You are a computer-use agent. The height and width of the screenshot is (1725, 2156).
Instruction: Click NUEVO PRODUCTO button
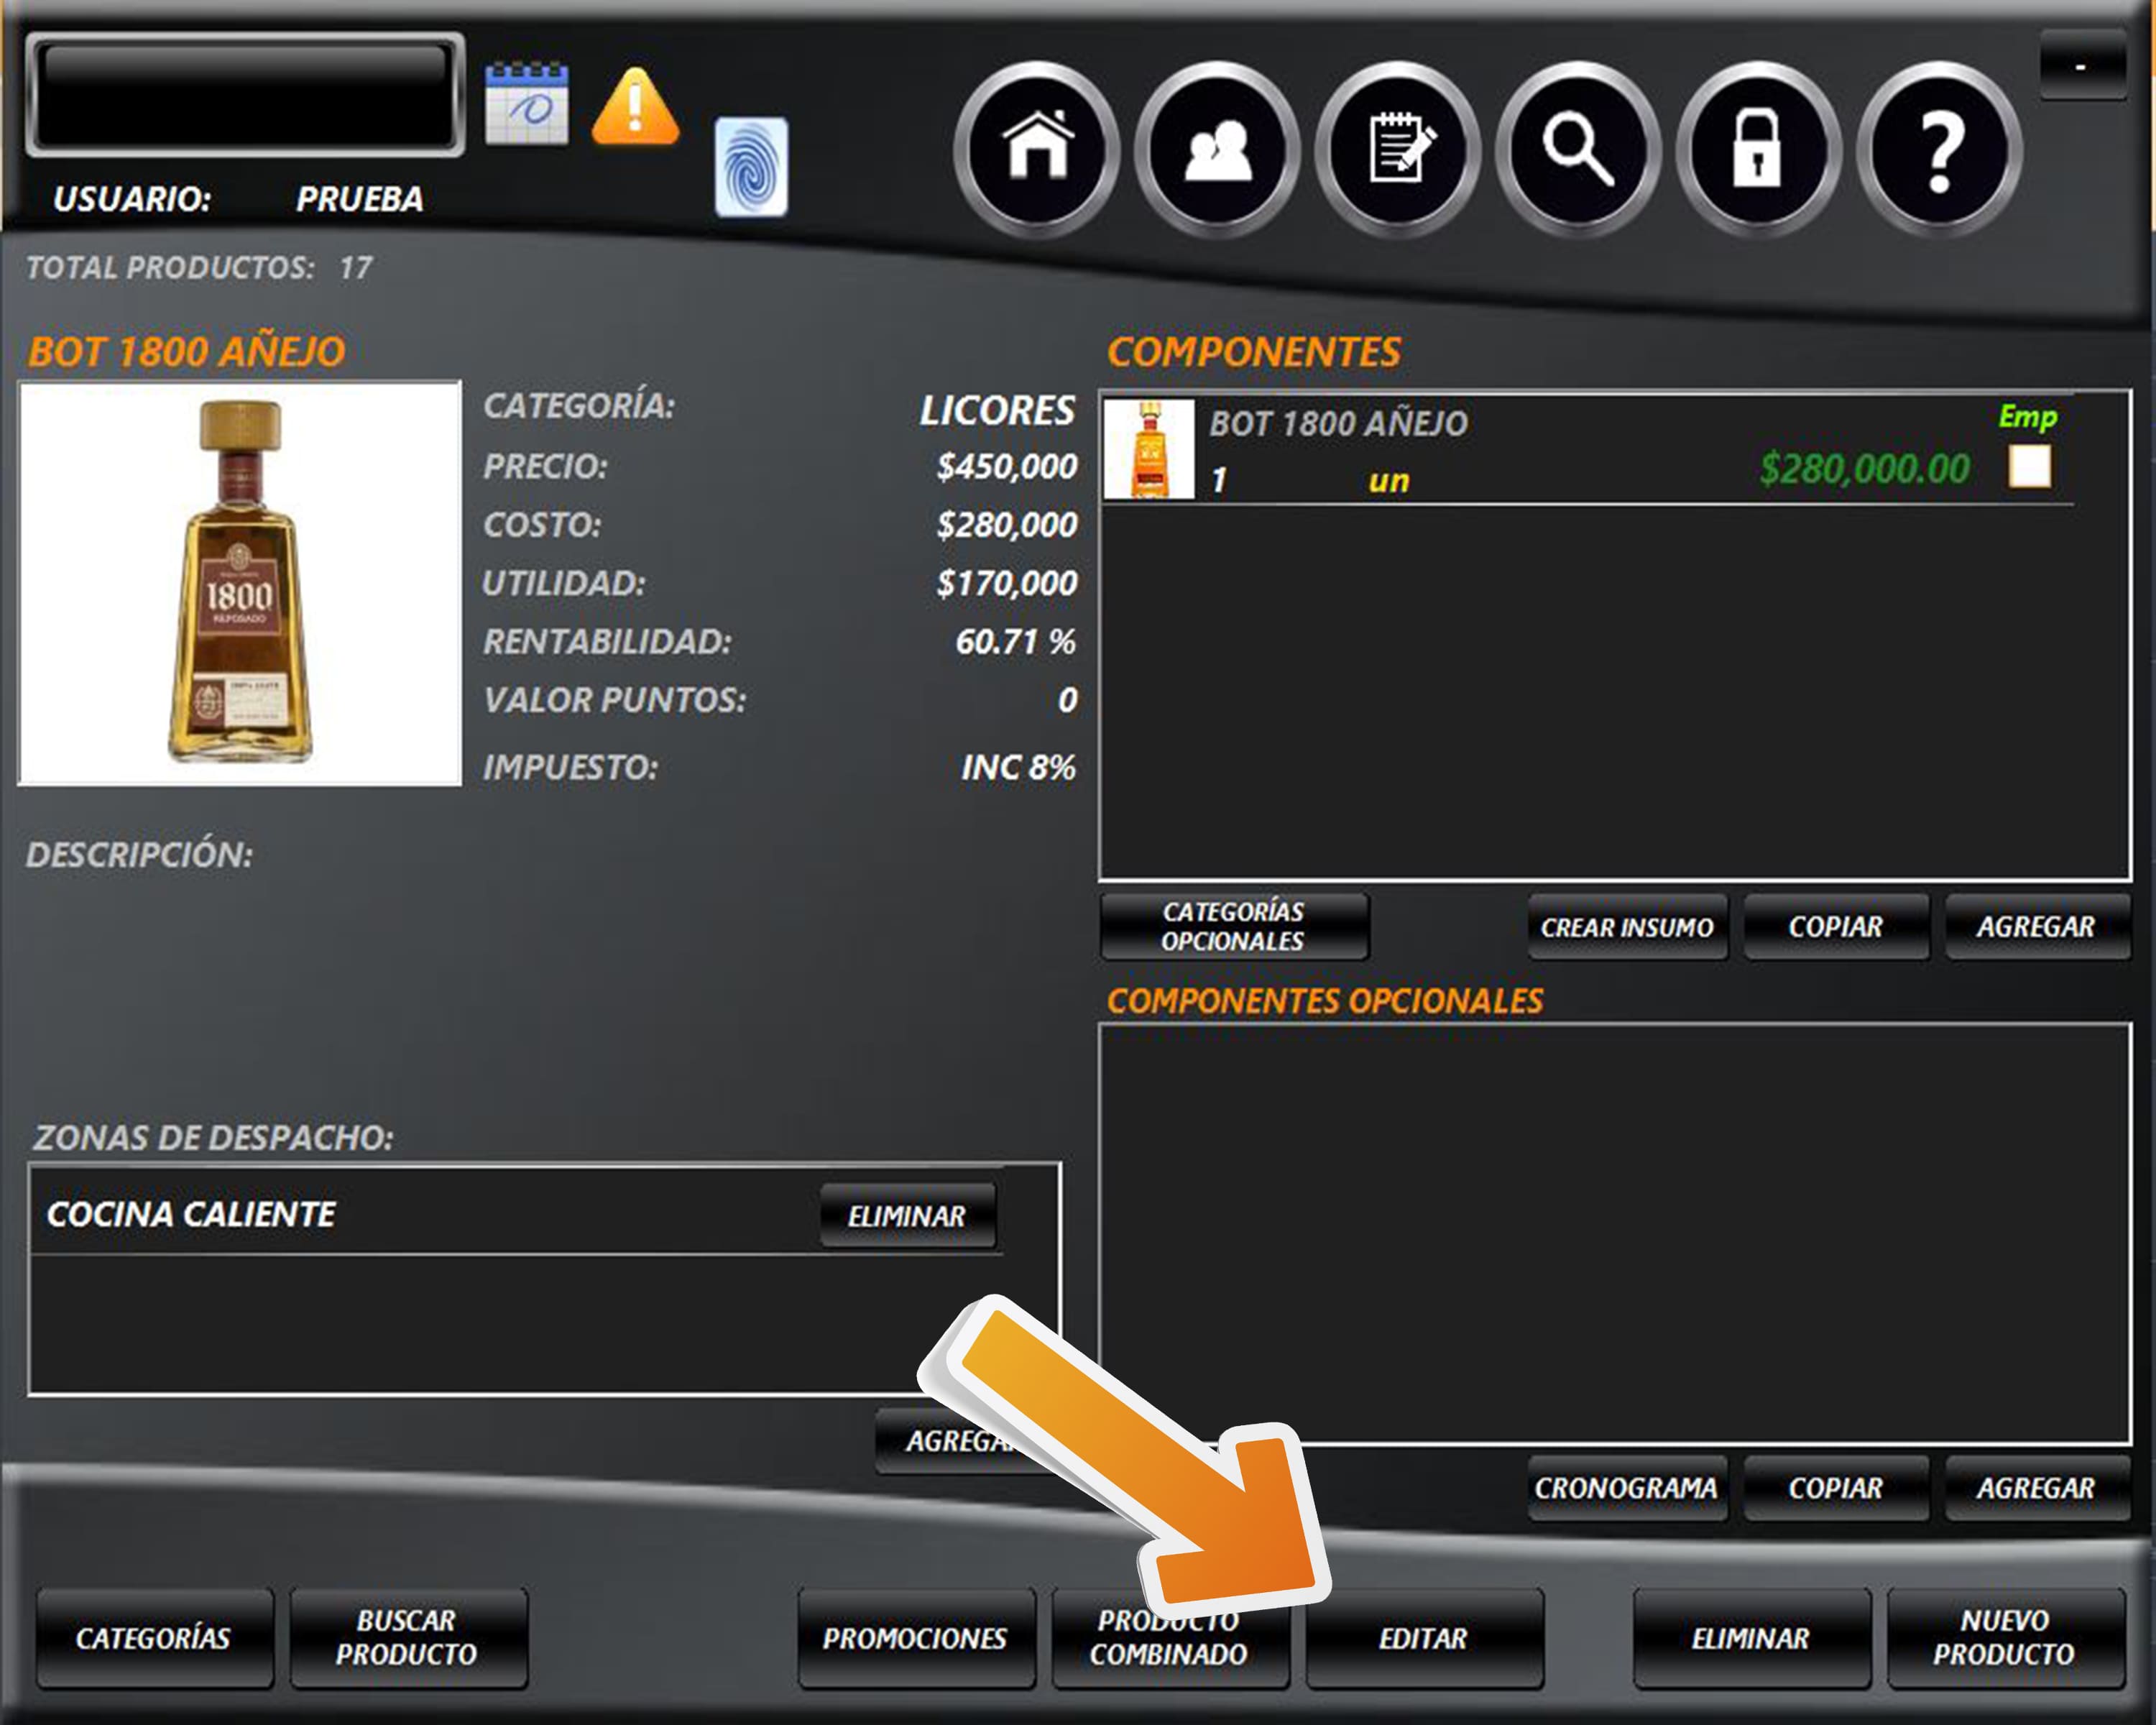2004,1639
